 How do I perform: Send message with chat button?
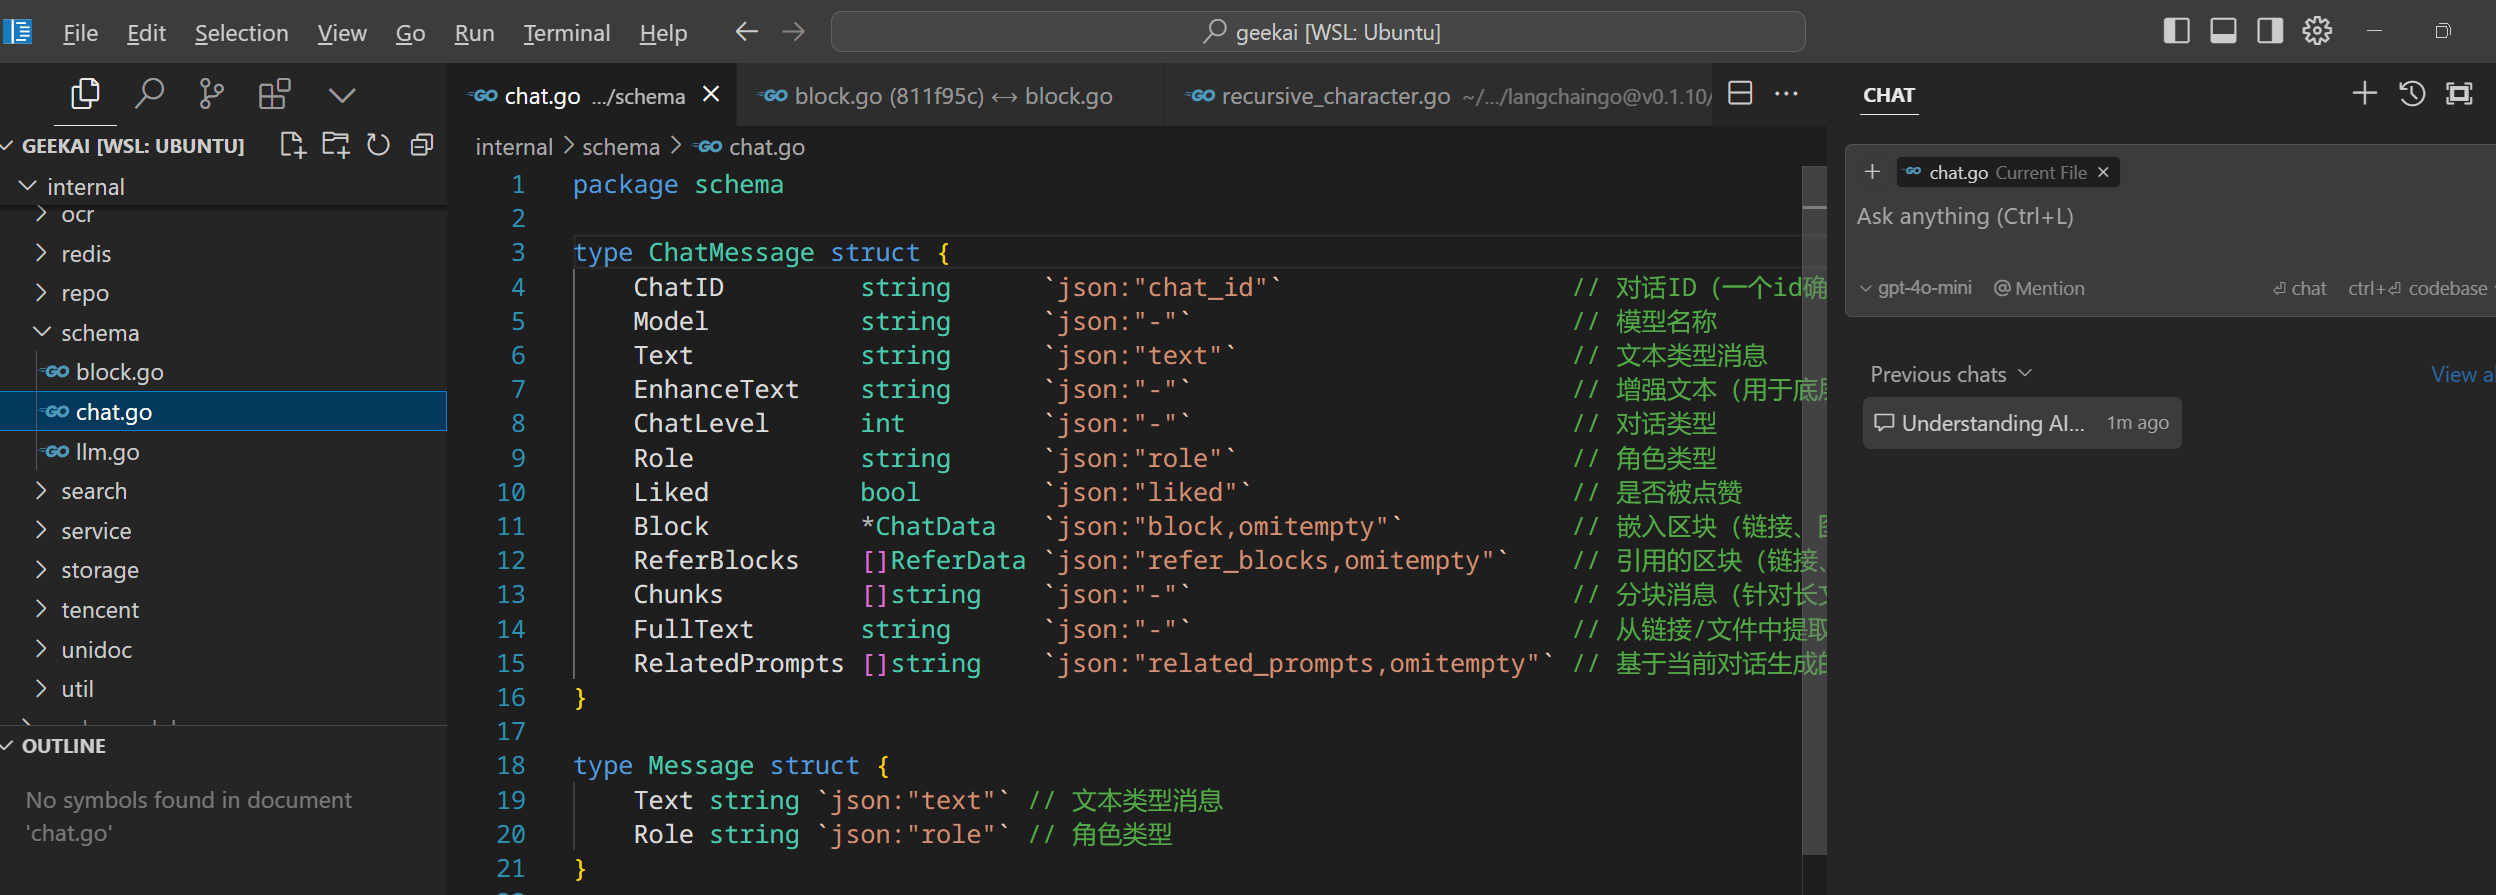click(x=2299, y=288)
